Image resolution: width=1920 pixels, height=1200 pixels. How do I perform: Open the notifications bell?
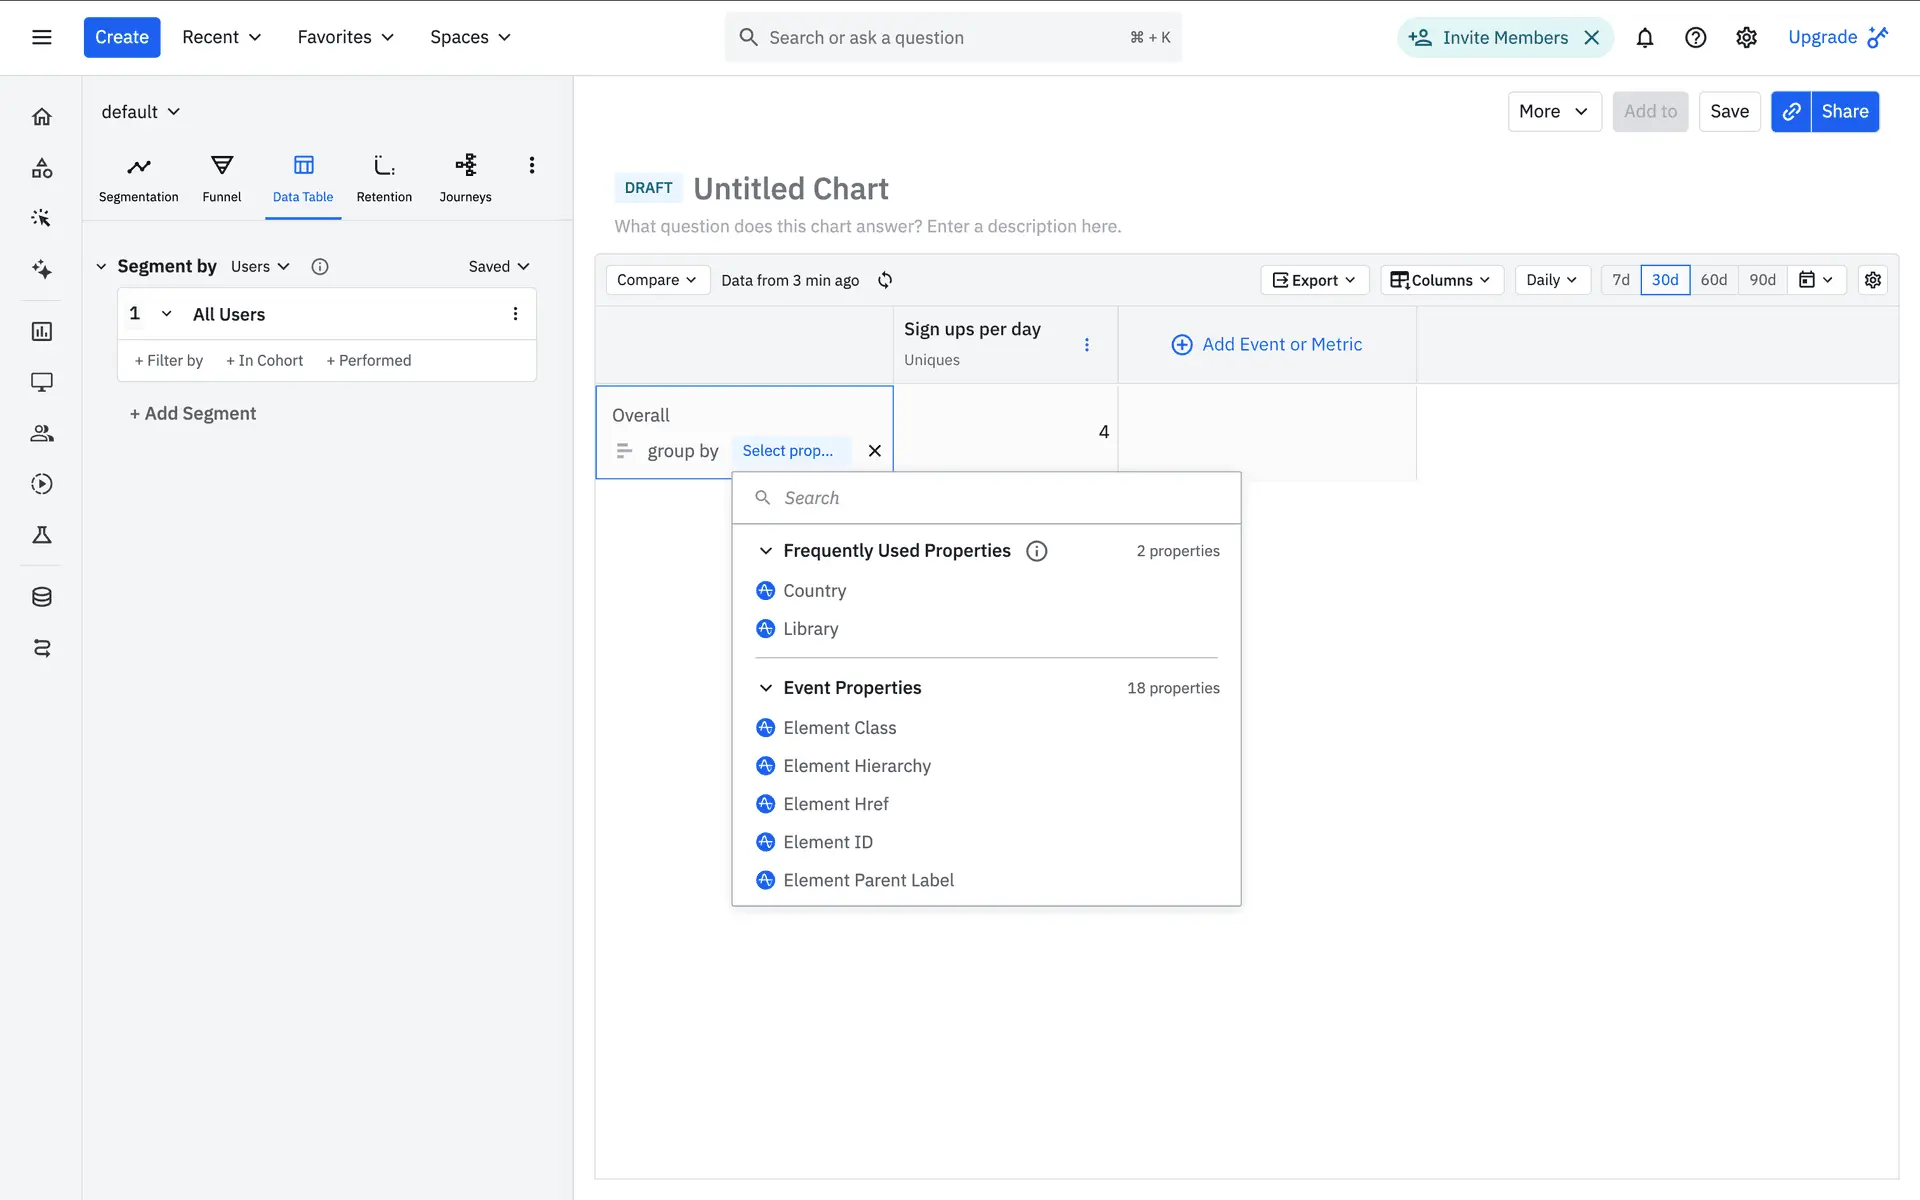point(1644,38)
